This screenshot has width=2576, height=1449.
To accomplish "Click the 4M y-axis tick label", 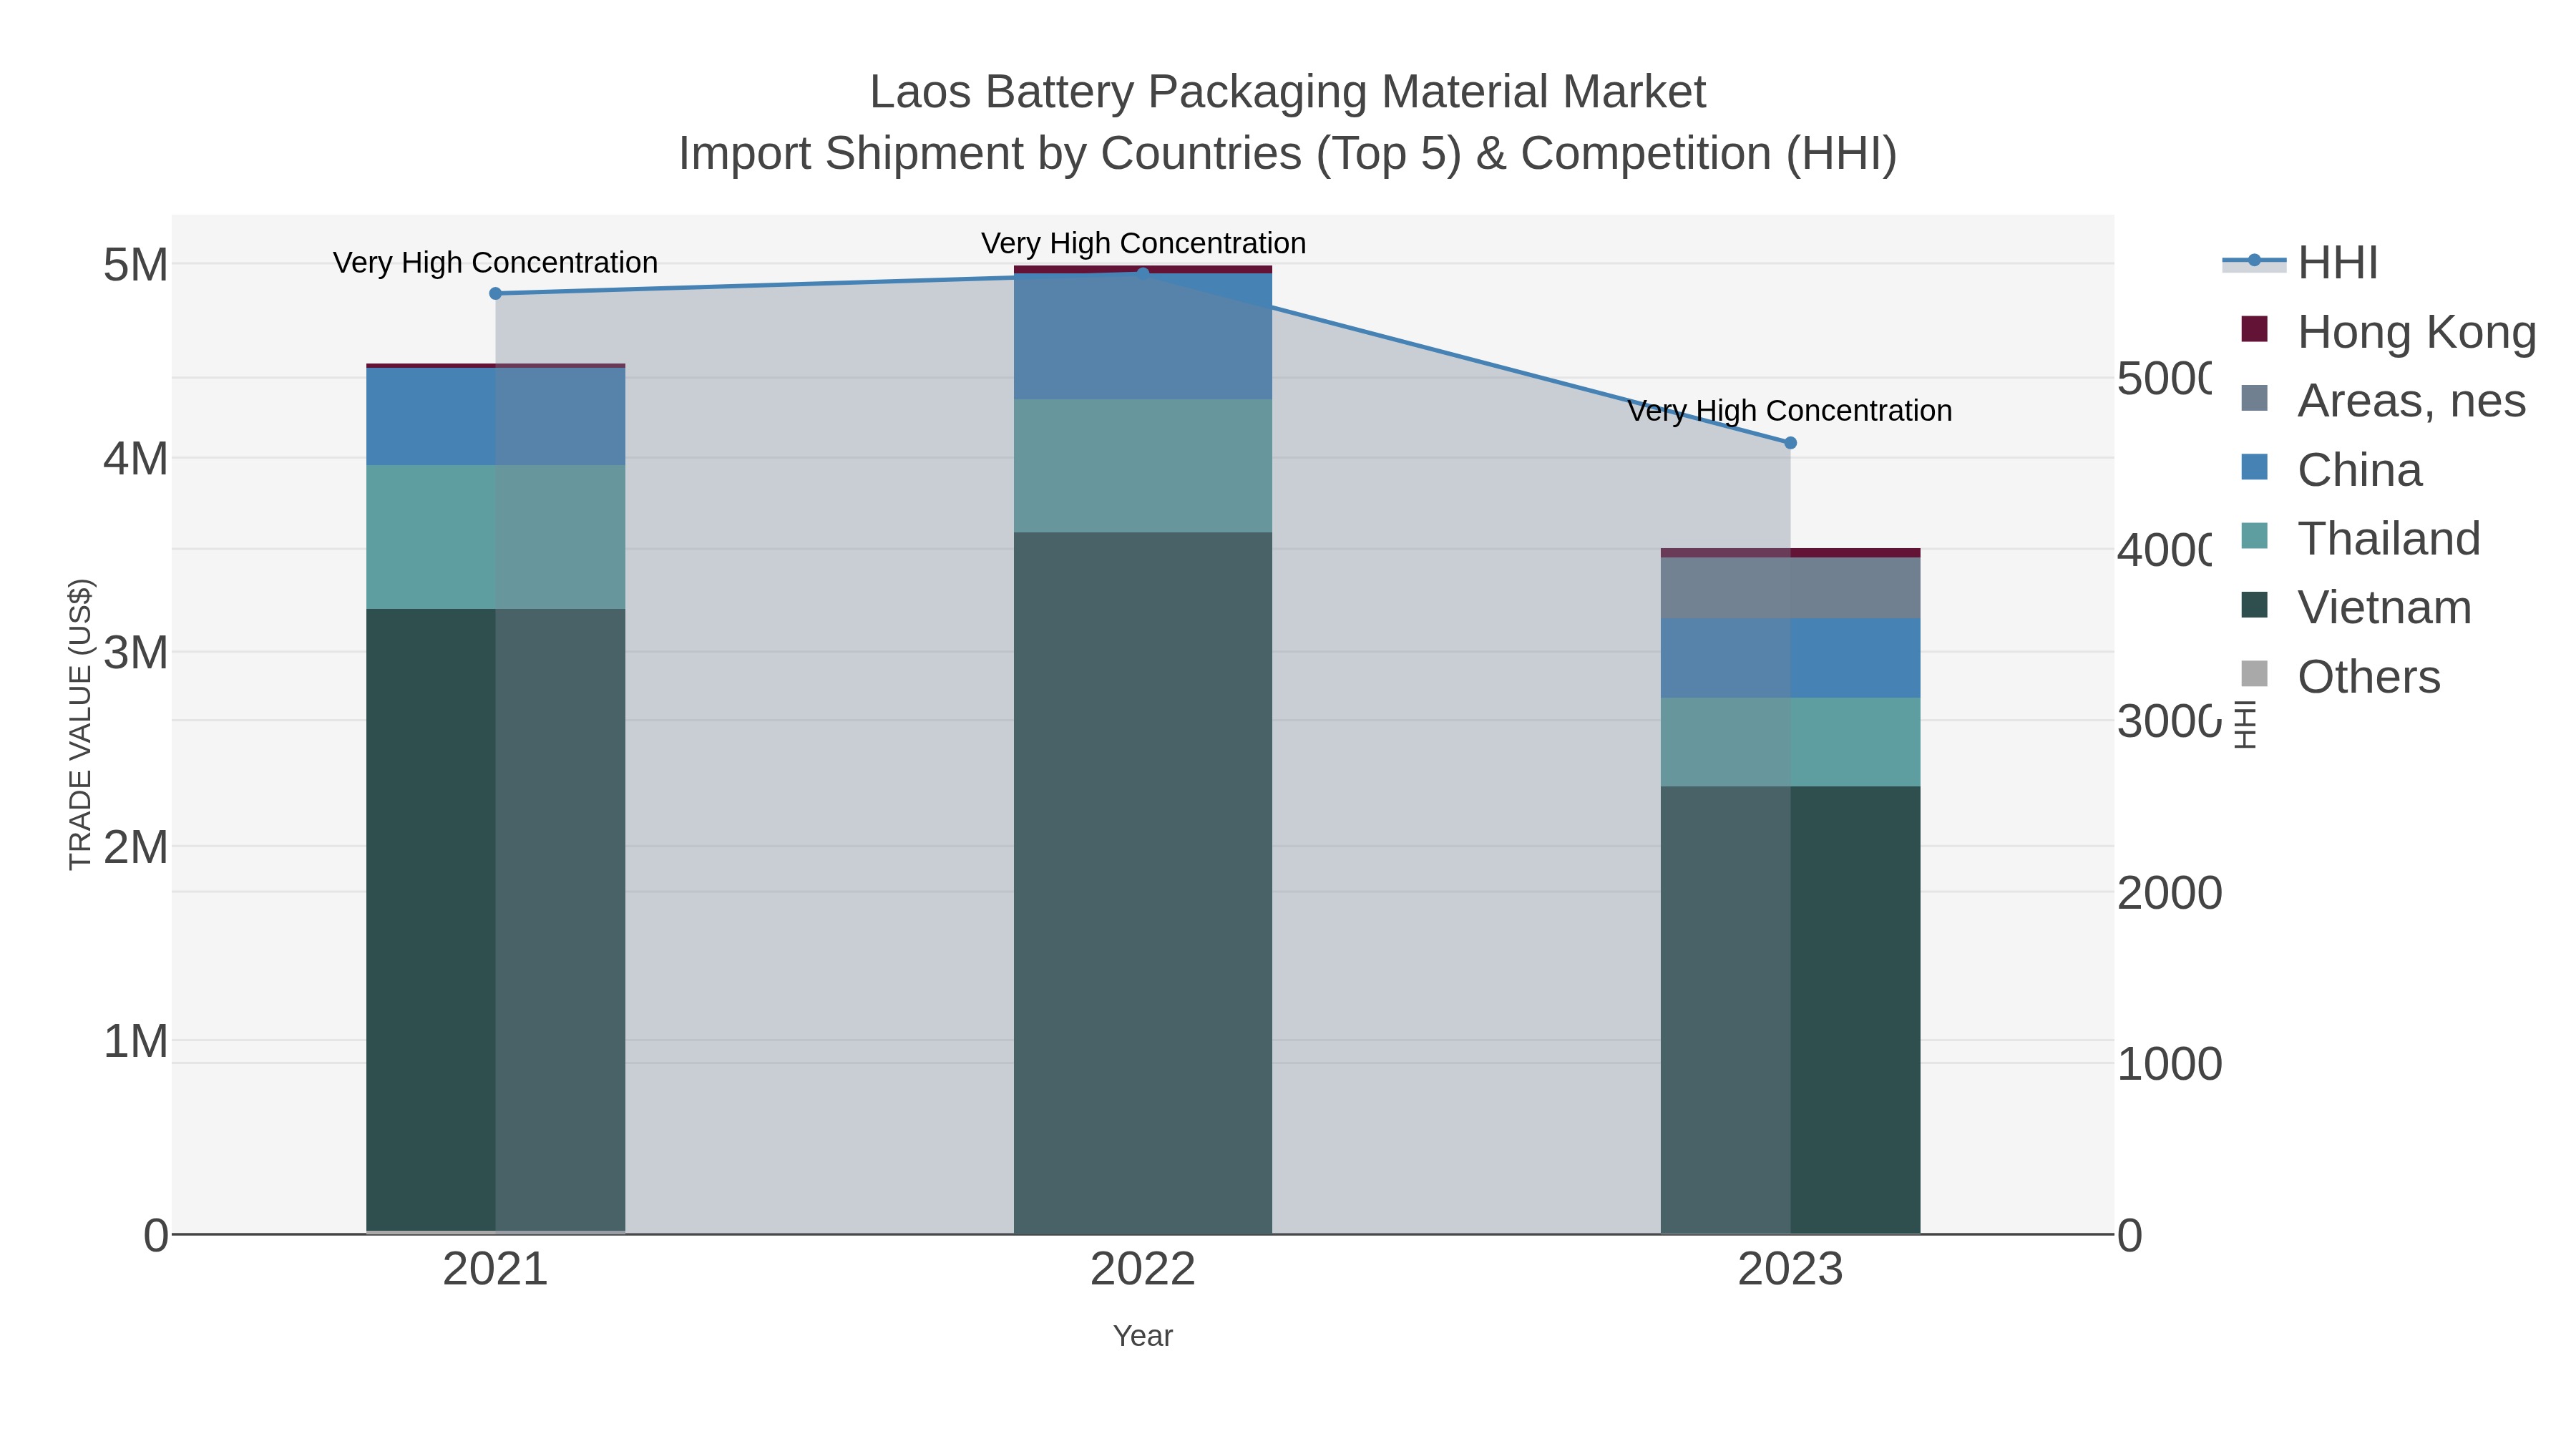I will [136, 459].
